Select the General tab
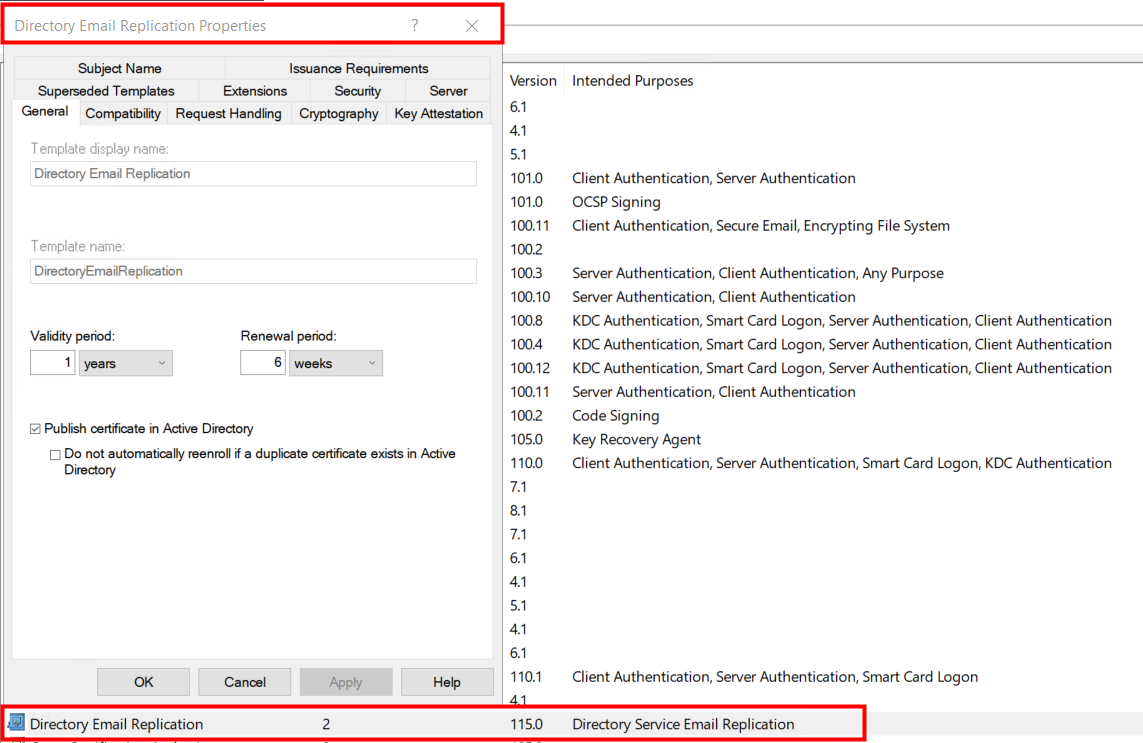This screenshot has width=1143, height=743. pos(45,112)
